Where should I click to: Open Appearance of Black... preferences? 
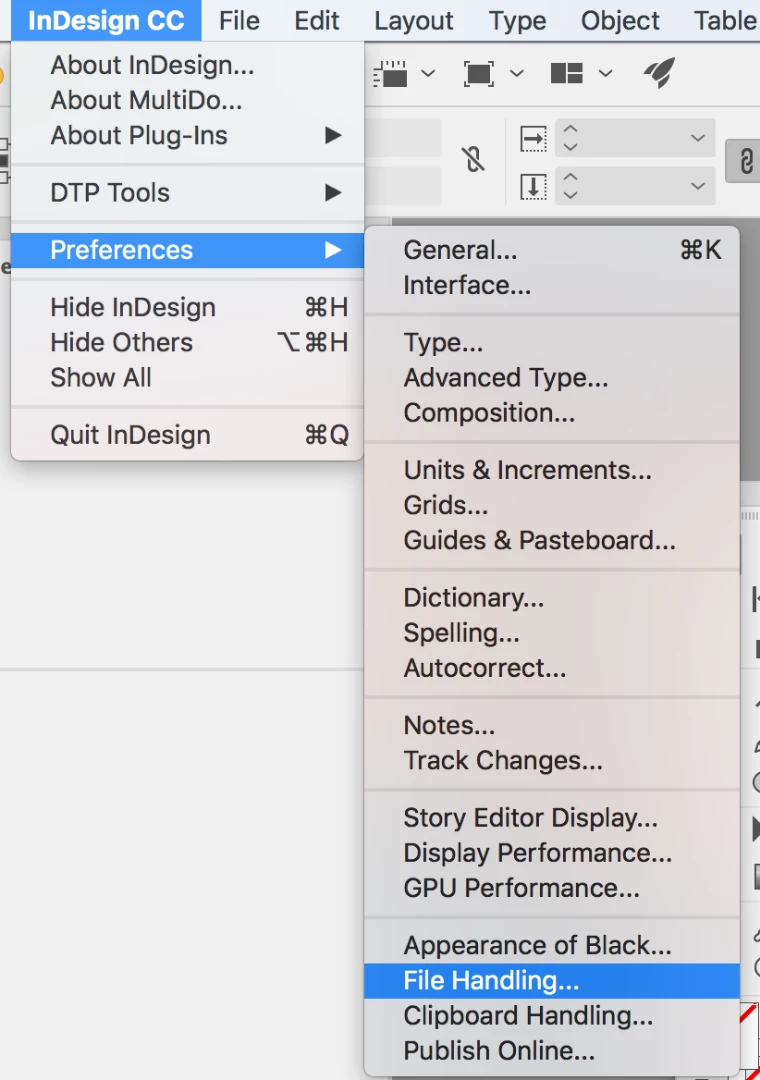pos(552,946)
